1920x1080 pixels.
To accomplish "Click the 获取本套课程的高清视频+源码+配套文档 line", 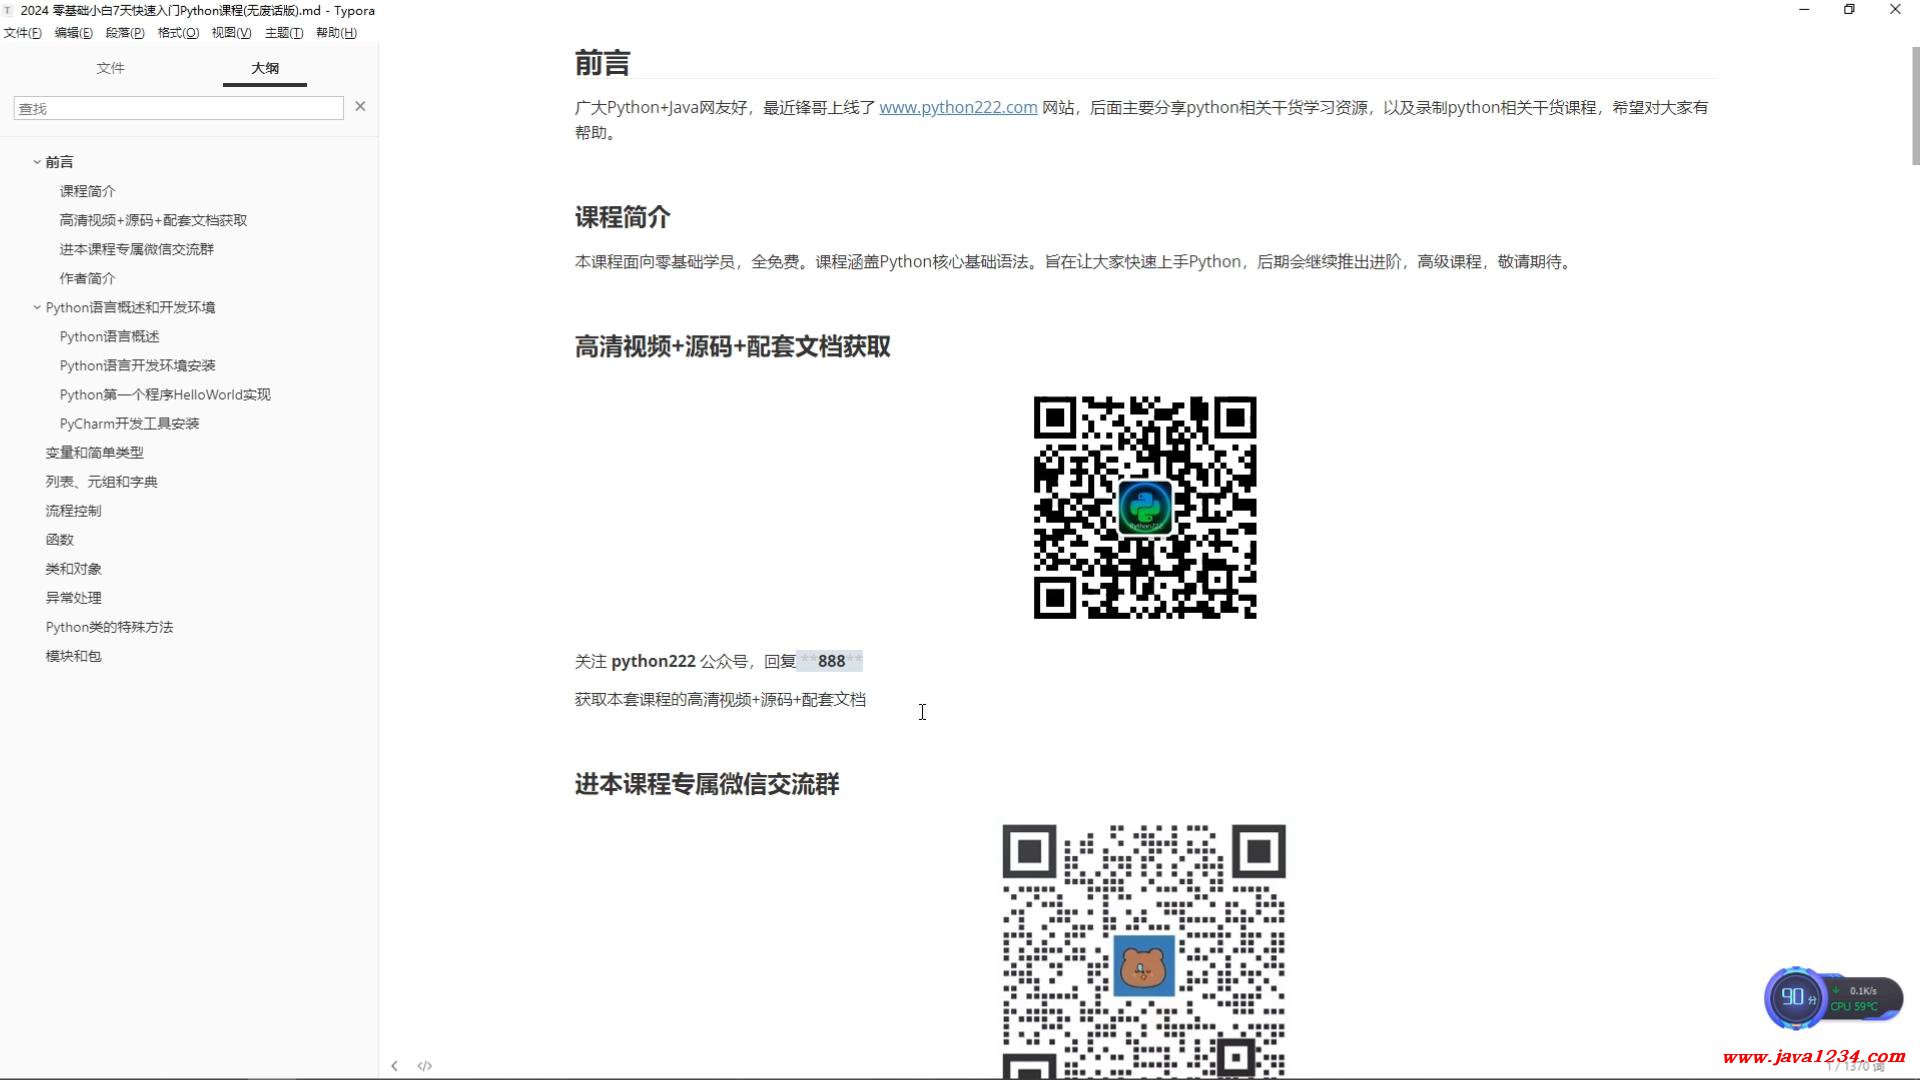I will point(720,700).
